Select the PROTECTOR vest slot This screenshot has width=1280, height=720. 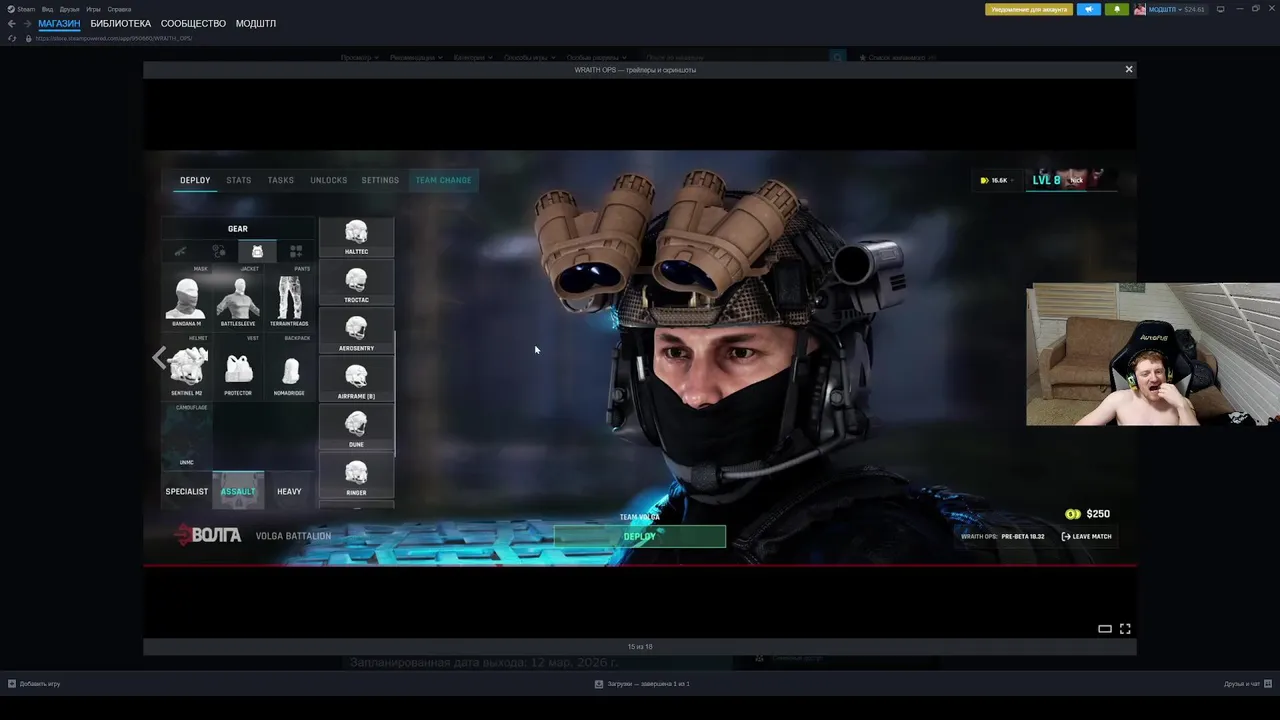pos(238,367)
